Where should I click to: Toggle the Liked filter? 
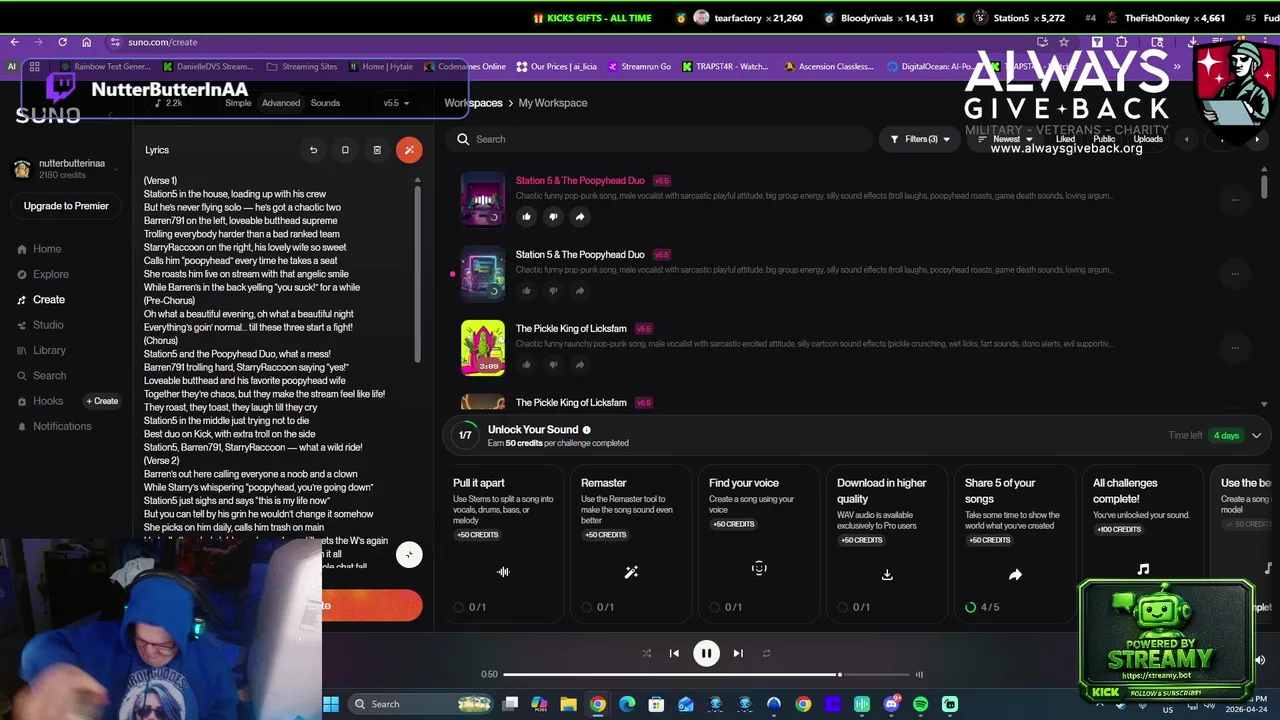(x=1066, y=139)
